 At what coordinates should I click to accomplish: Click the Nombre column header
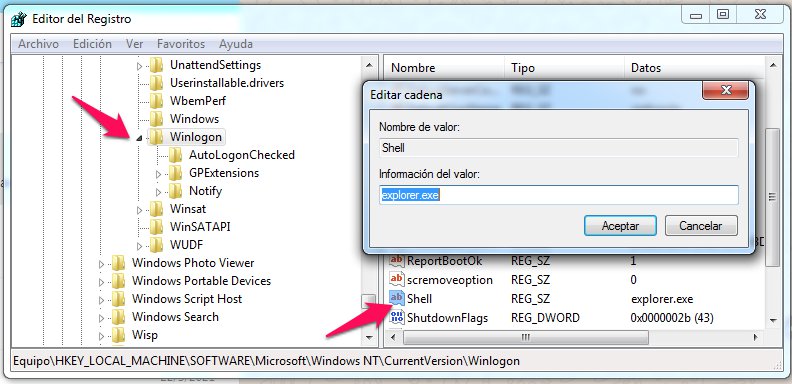444,68
